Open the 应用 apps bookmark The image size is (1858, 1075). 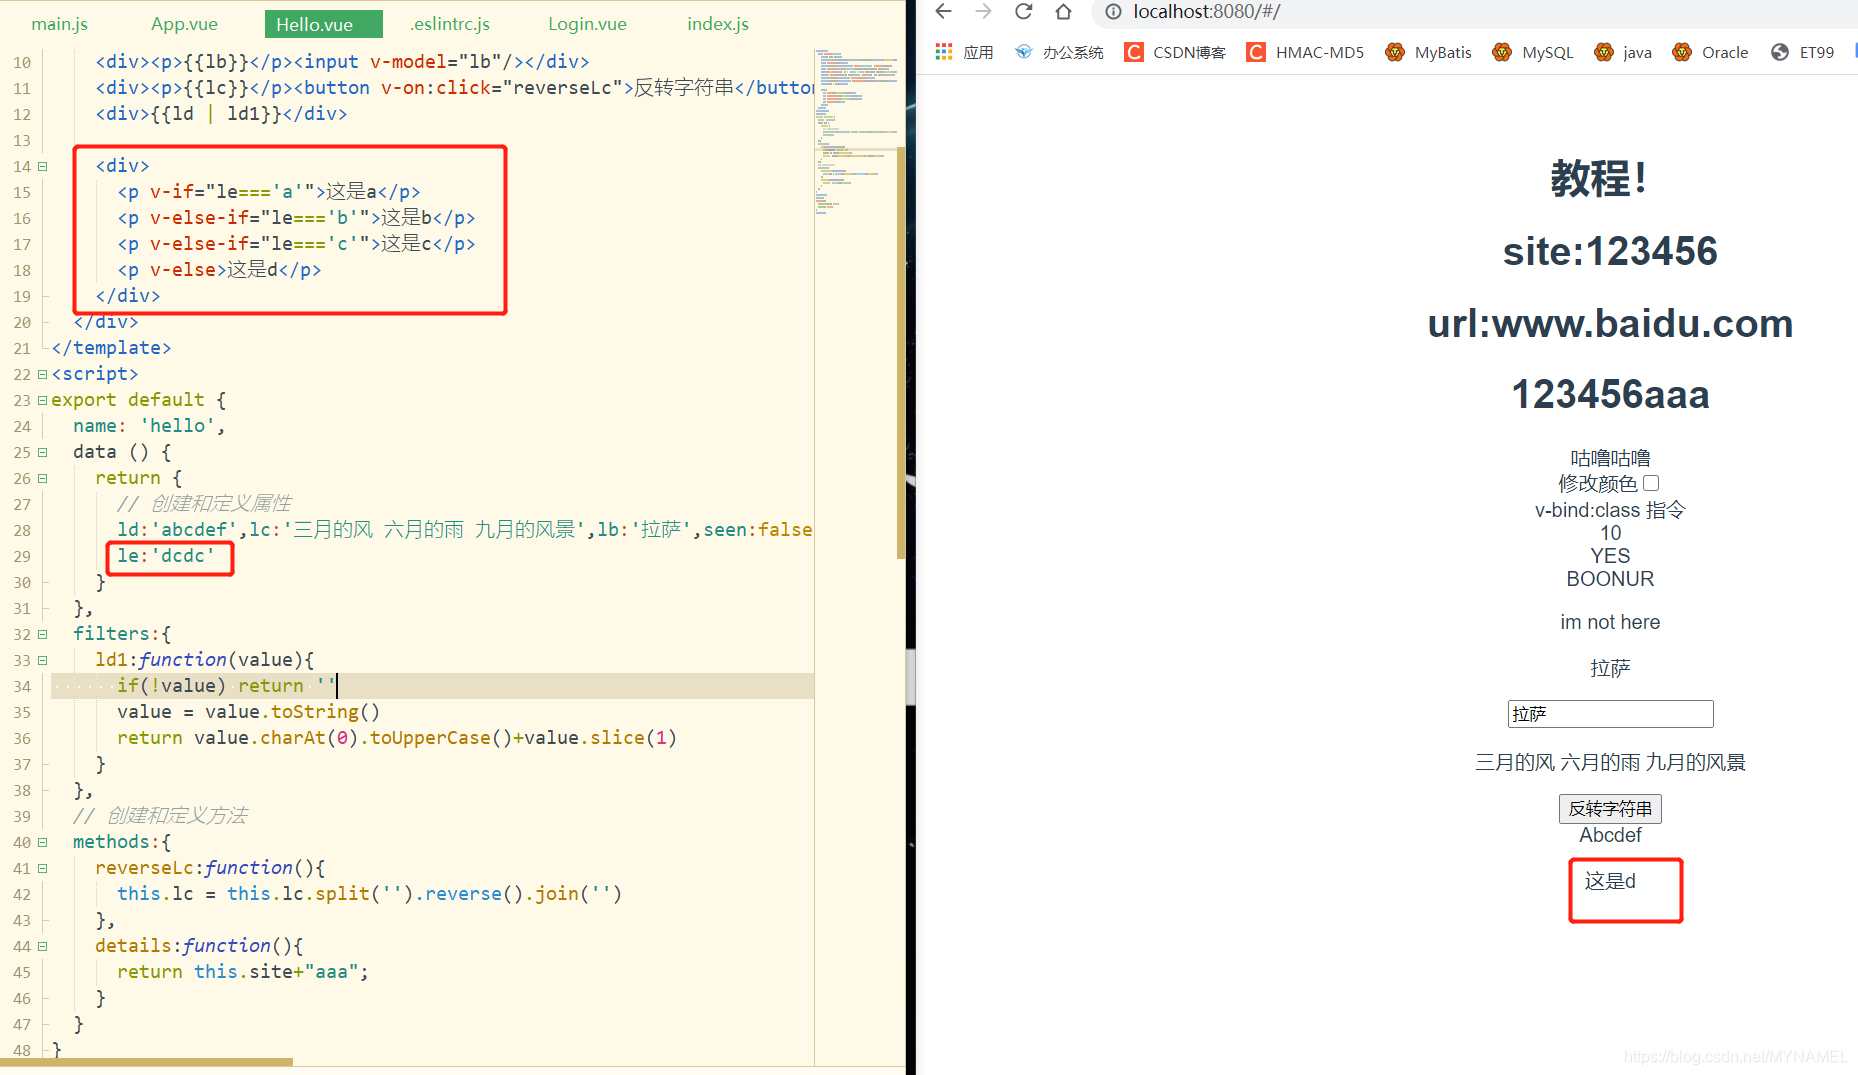[964, 52]
